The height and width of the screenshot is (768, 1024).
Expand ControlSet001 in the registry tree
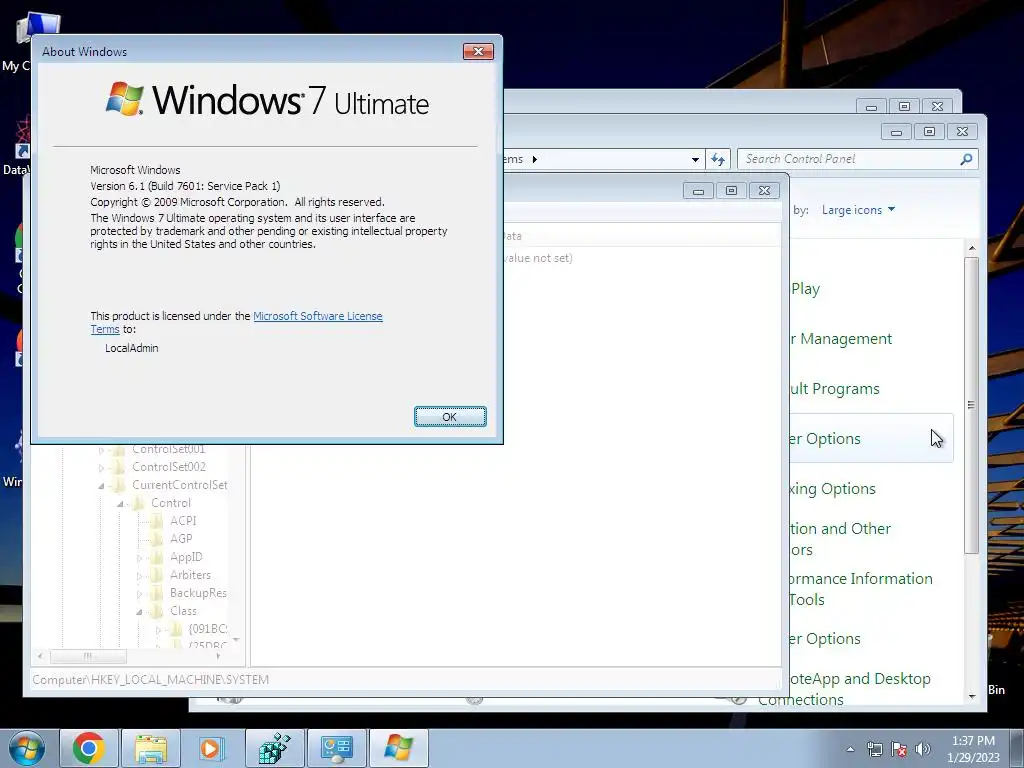tap(101, 450)
